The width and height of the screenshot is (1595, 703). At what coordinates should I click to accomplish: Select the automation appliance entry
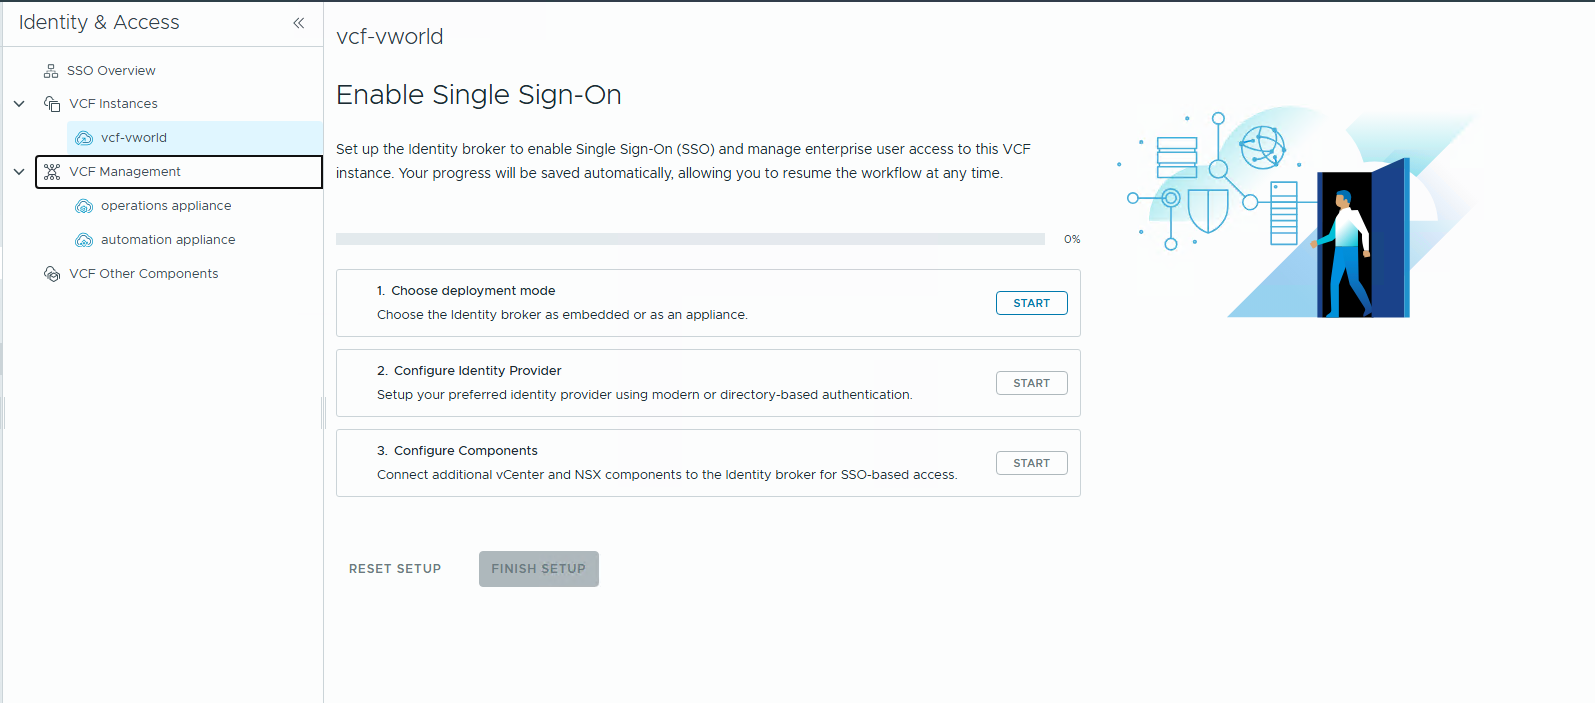168,240
